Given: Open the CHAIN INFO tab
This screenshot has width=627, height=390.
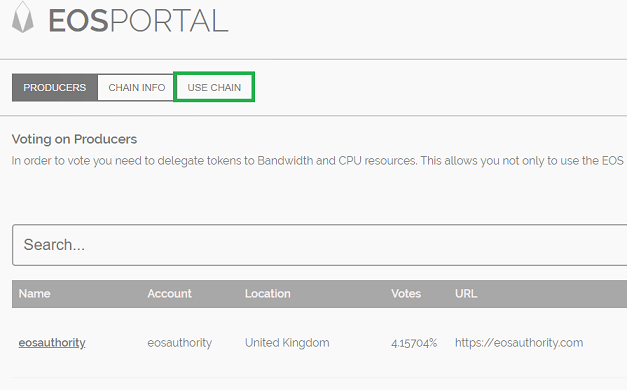Looking at the screenshot, I should click(136, 88).
